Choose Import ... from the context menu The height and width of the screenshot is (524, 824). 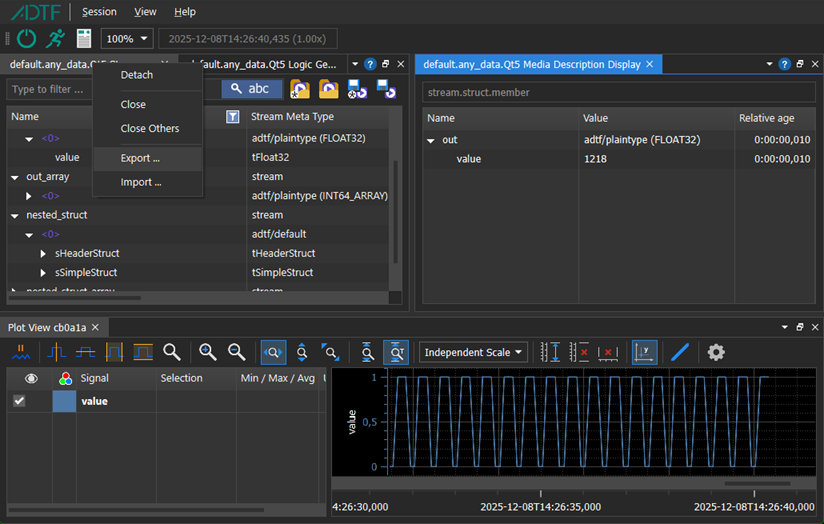(148, 182)
